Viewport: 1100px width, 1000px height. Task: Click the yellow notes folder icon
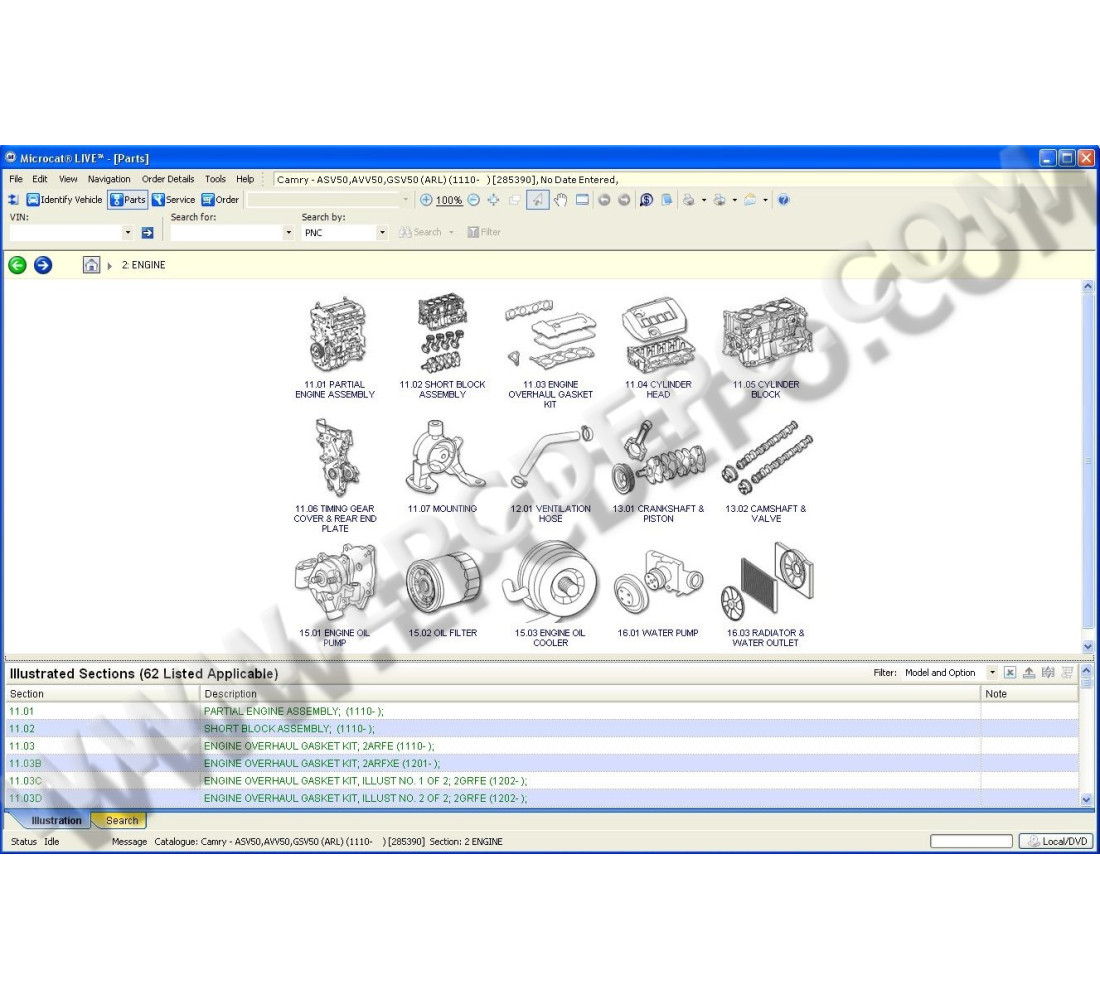(750, 200)
